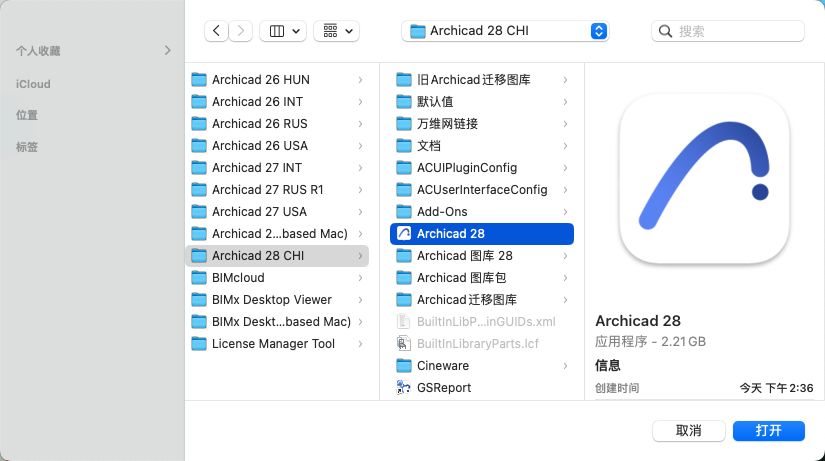Screen dimensions: 825x461
Task: Select iCloud in the sidebar
Action: click(33, 84)
